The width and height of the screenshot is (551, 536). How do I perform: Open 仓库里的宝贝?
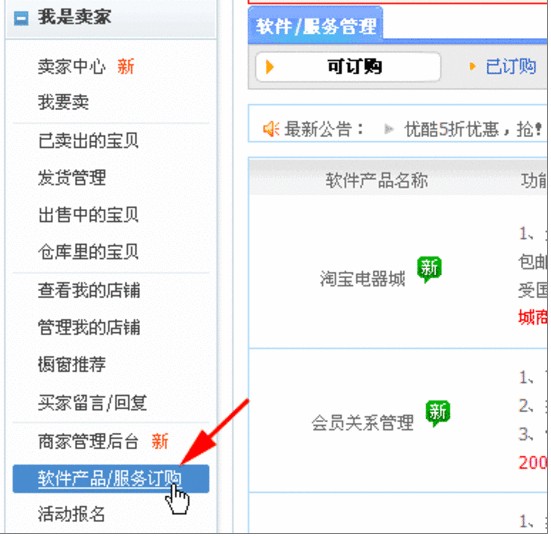click(88, 252)
